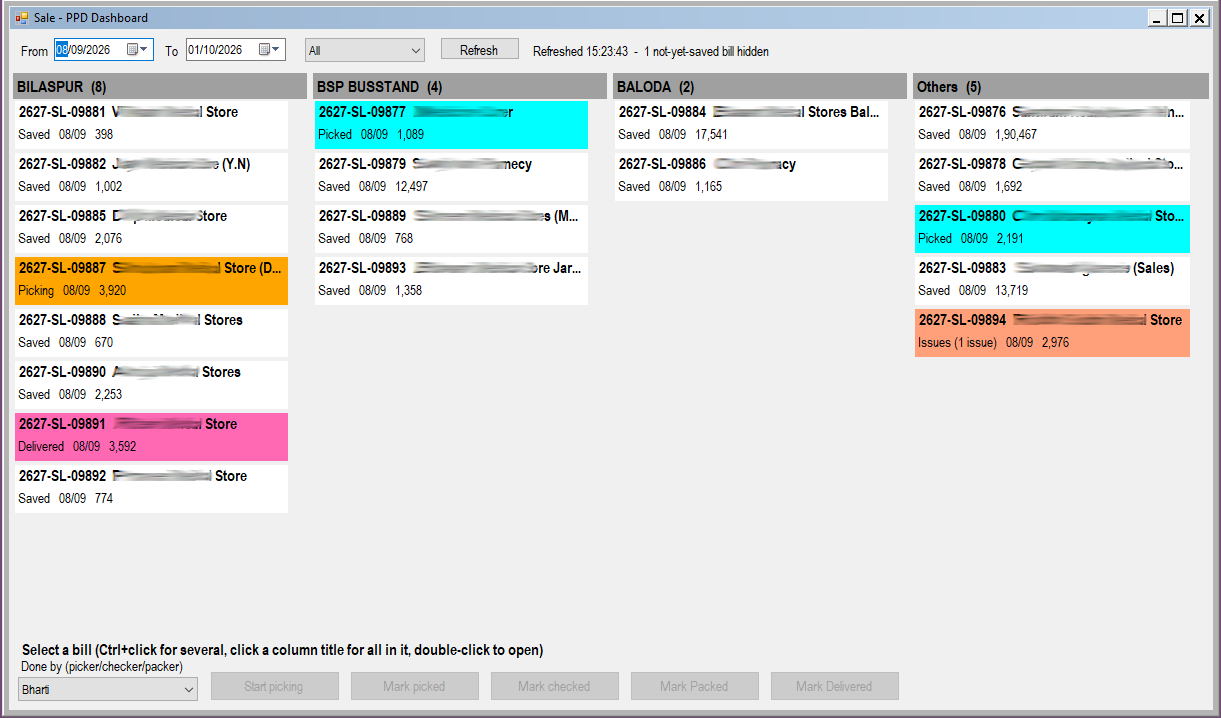
Task: Open the From date calendar picker
Action: pos(137,49)
